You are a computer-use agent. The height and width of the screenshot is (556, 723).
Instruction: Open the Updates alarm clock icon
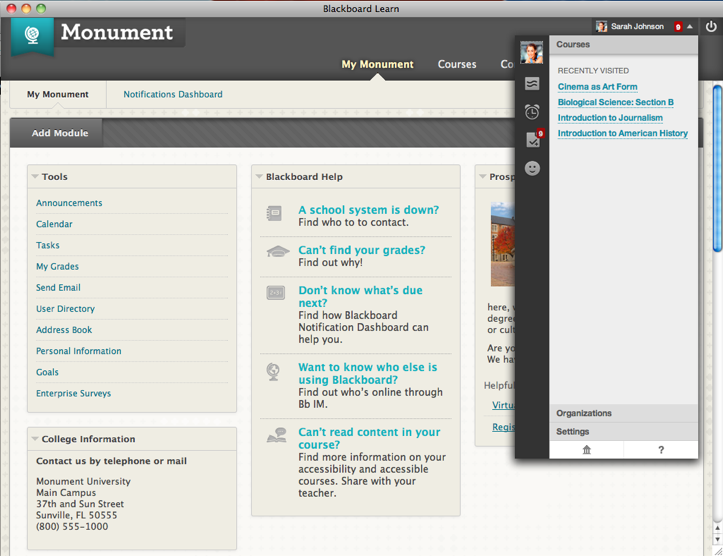point(532,112)
